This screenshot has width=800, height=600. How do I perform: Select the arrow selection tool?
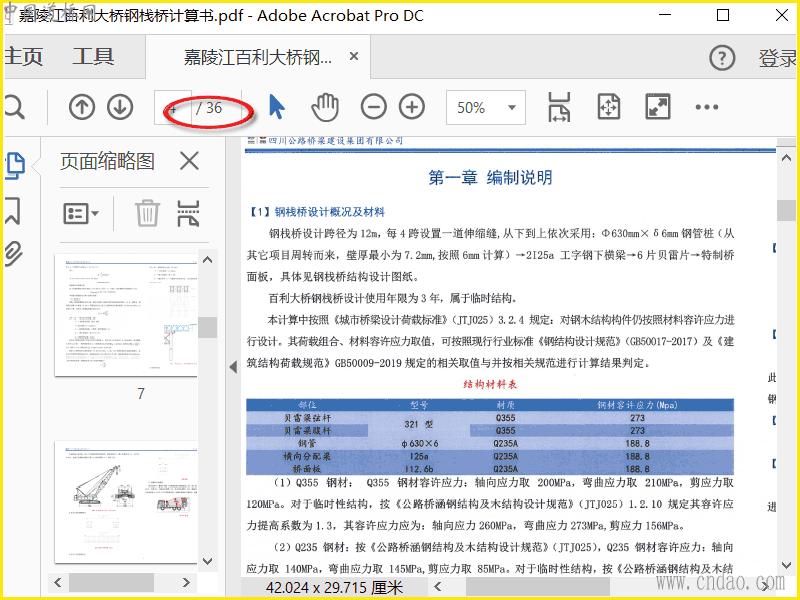[277, 107]
